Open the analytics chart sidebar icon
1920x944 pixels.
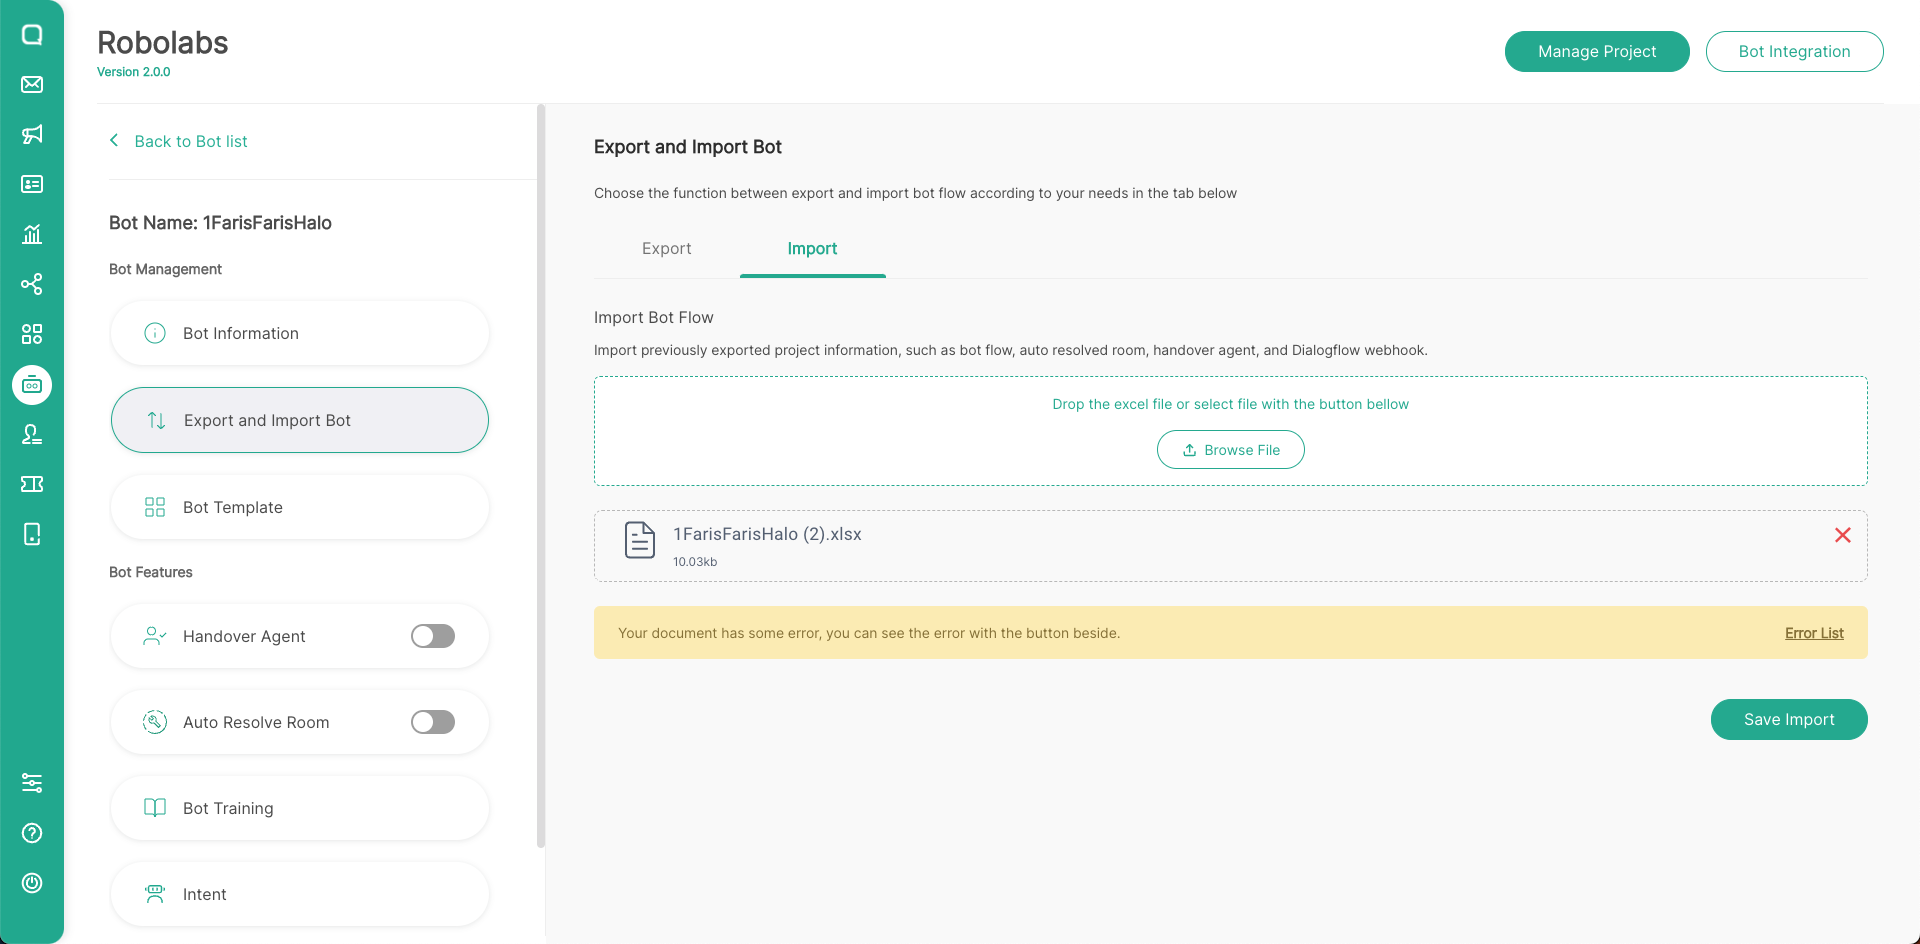click(32, 234)
